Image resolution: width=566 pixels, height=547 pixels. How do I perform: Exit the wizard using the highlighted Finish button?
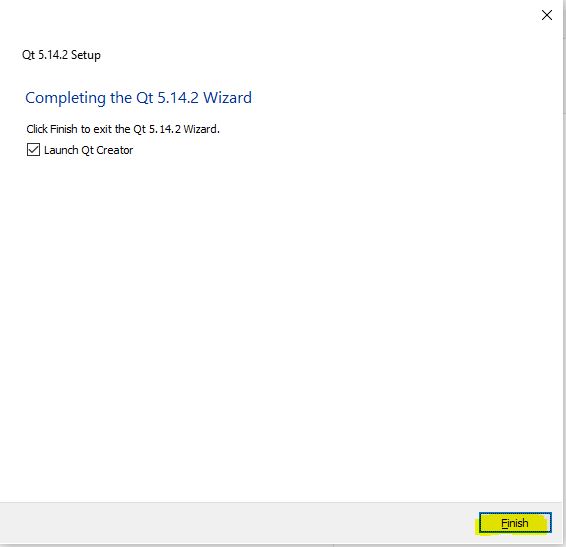(x=515, y=522)
